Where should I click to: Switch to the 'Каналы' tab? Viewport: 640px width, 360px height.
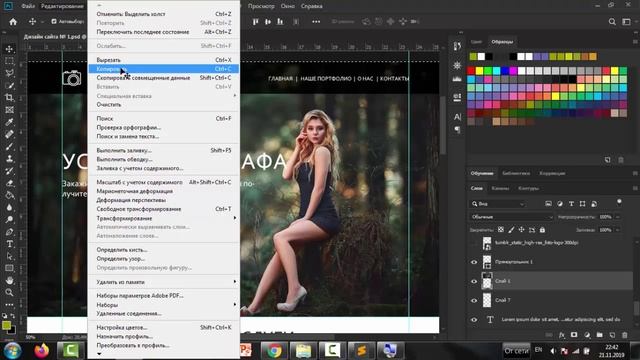[x=500, y=188]
